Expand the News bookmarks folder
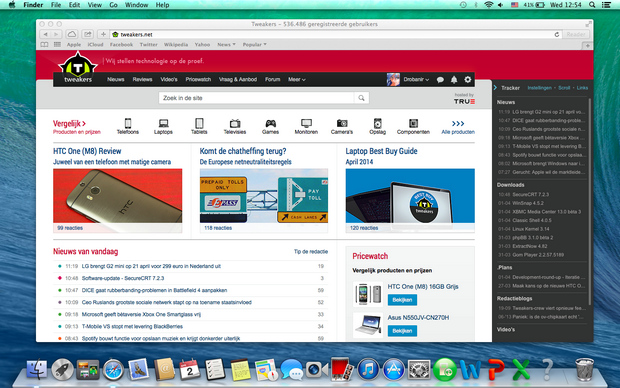The height and width of the screenshot is (388, 620). click(x=226, y=45)
